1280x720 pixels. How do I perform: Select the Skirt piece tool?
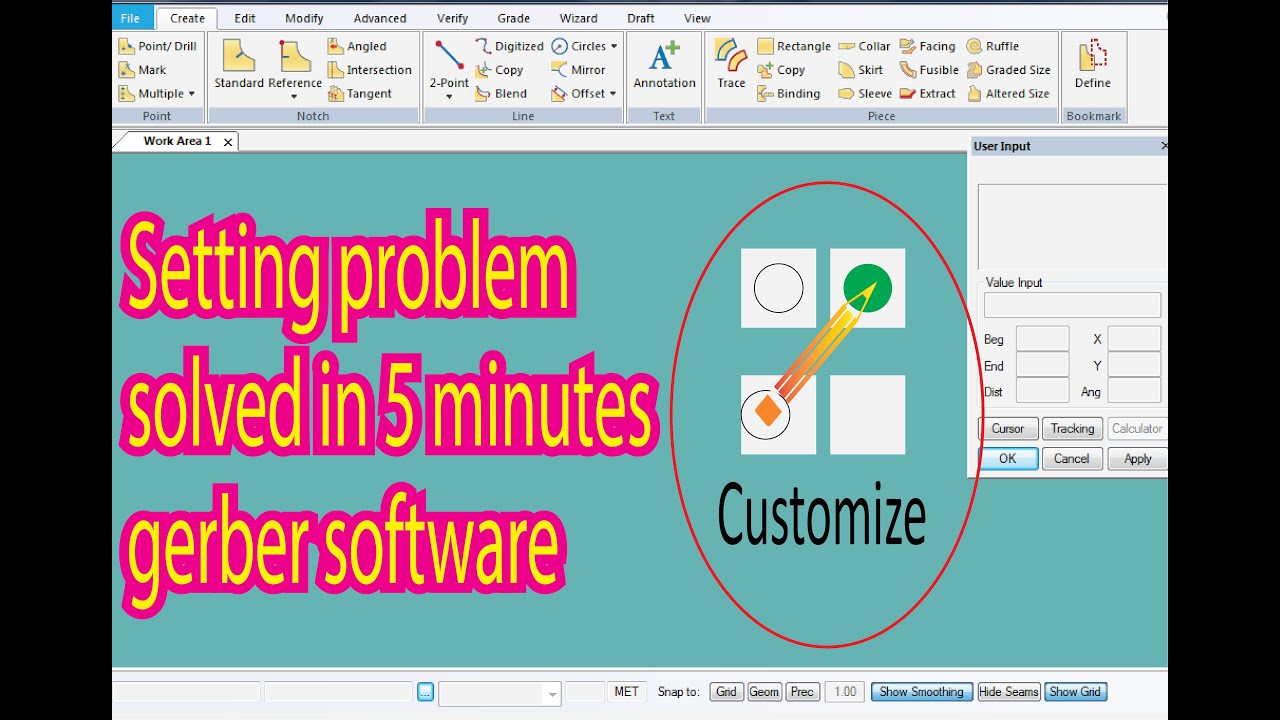861,70
